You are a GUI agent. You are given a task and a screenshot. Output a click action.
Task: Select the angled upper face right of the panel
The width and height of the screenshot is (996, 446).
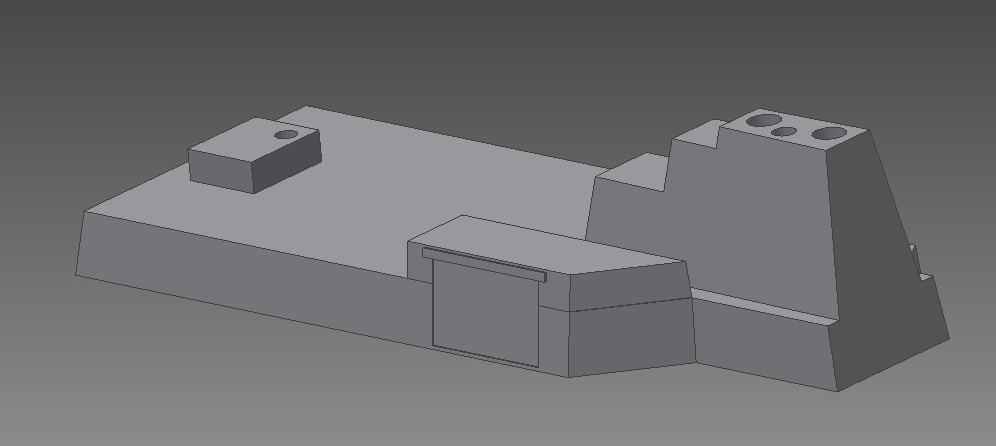[x=625, y=287]
